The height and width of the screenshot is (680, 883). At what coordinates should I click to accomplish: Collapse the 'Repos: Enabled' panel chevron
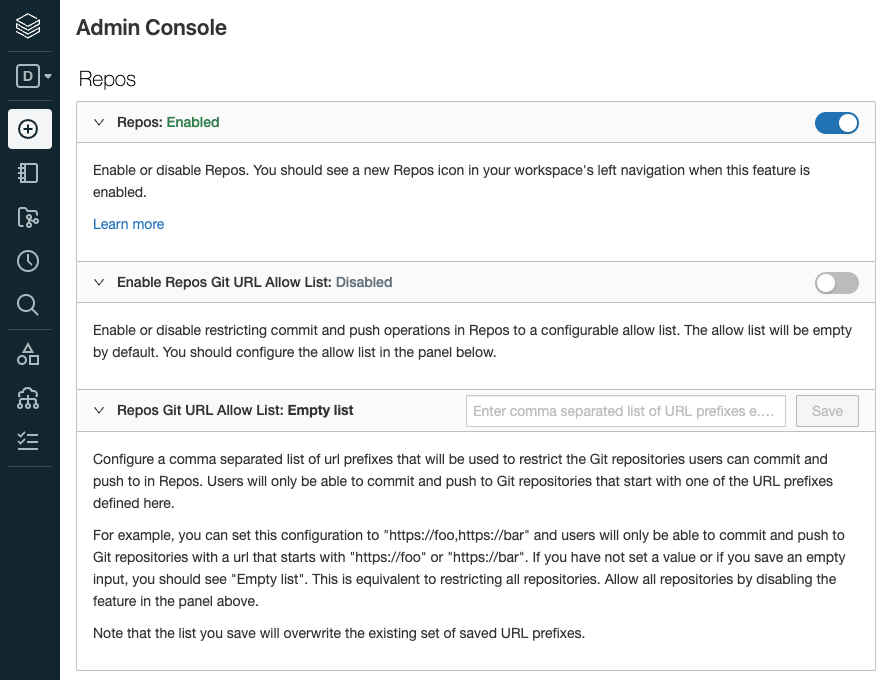(x=99, y=123)
